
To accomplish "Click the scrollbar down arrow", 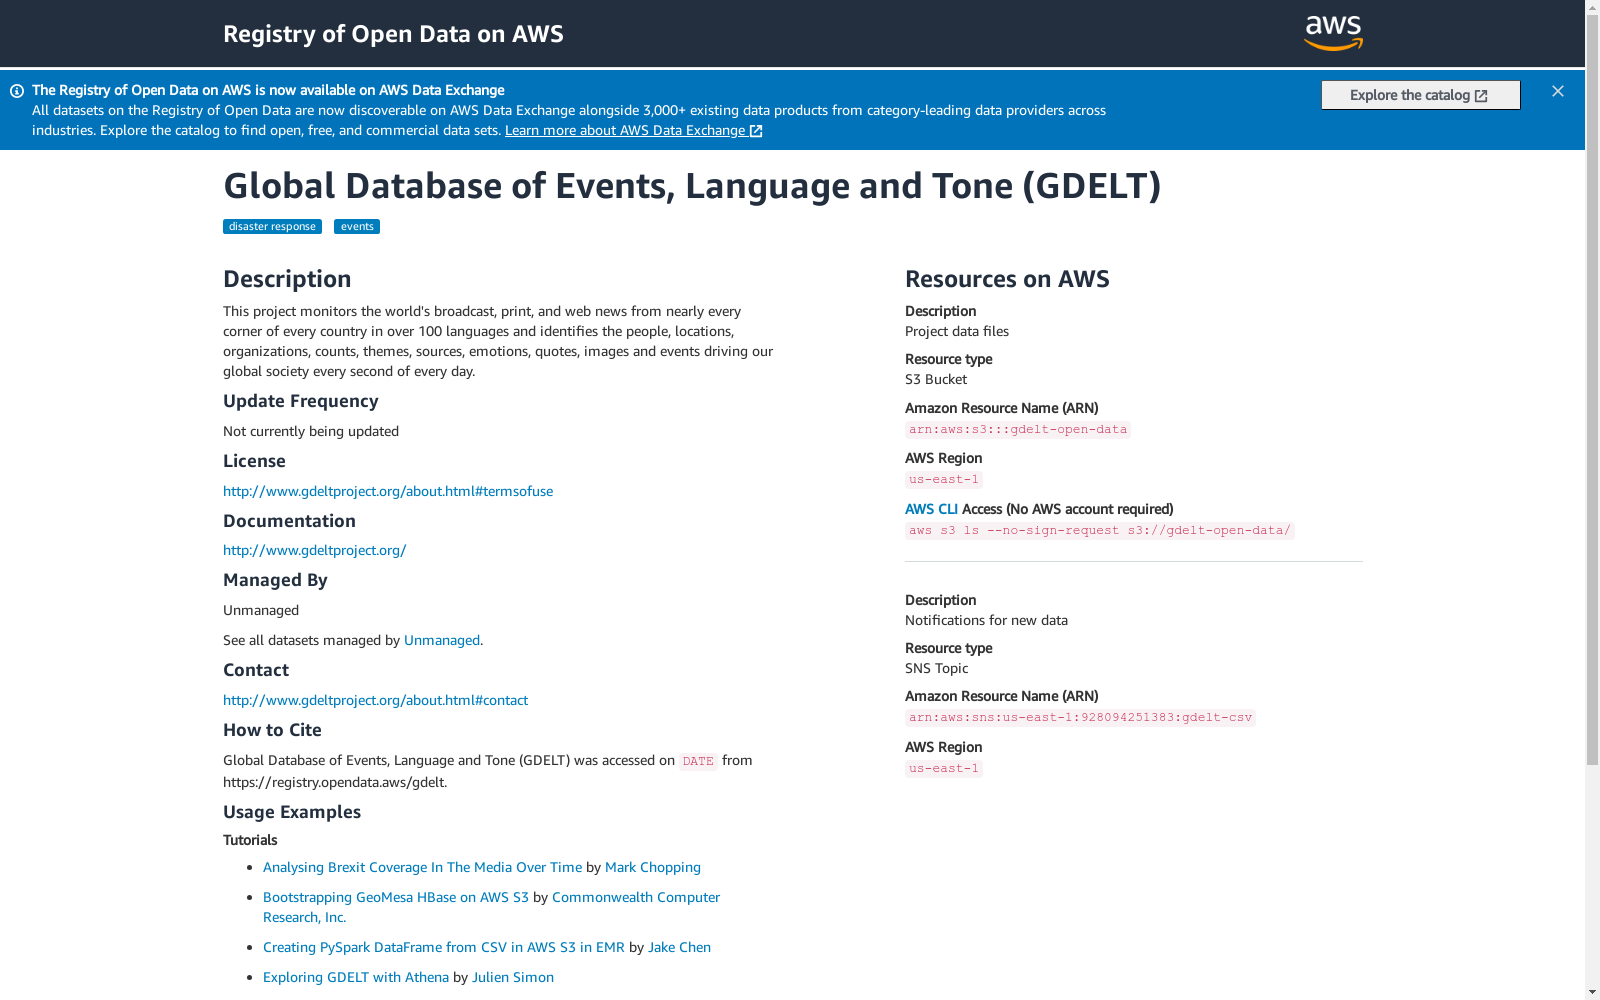I will pos(1592,992).
